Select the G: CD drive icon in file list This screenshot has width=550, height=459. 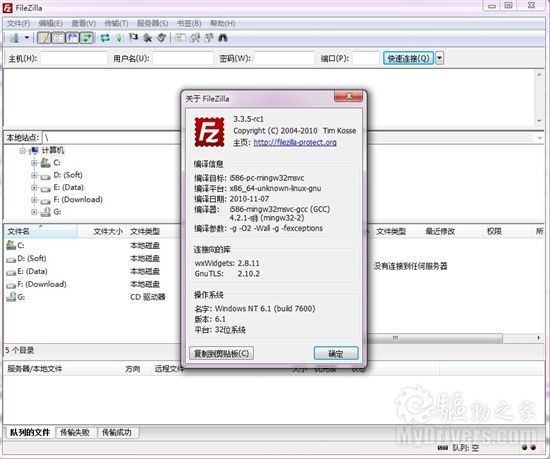pyautogui.click(x=11, y=297)
